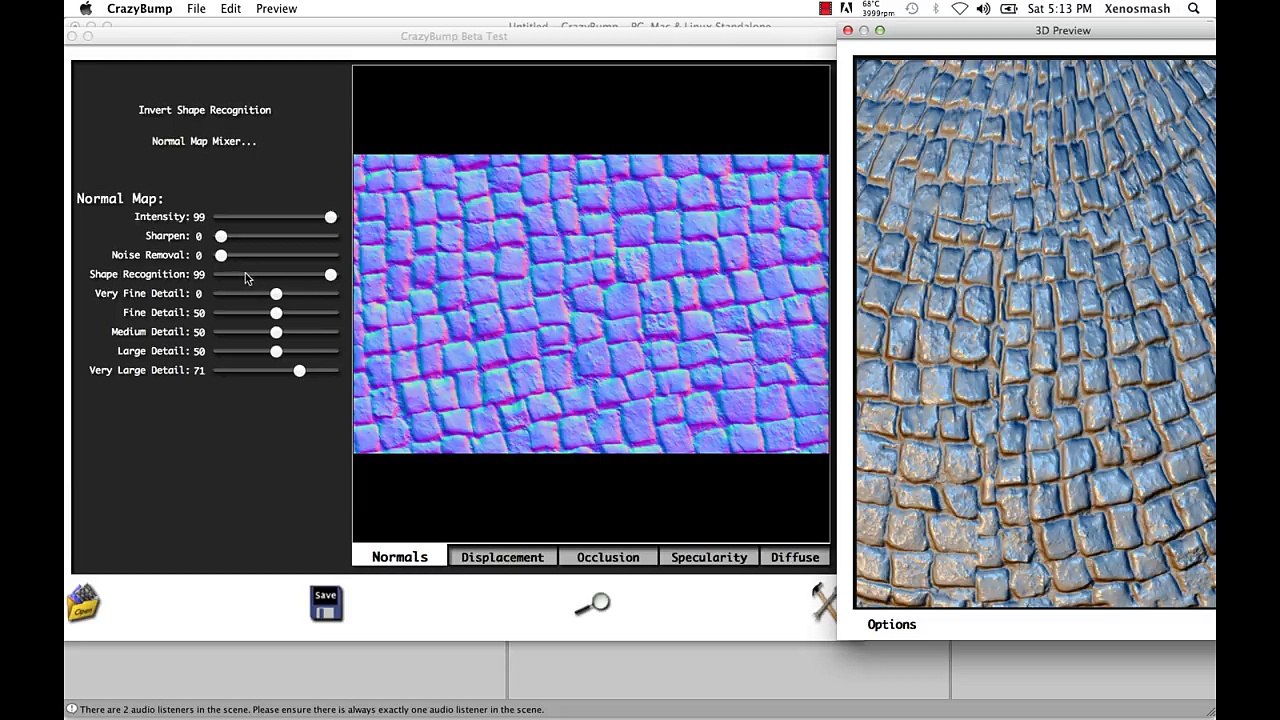This screenshot has height=720, width=1280.
Task: Click the warning icon in the status bar
Action: (x=72, y=709)
